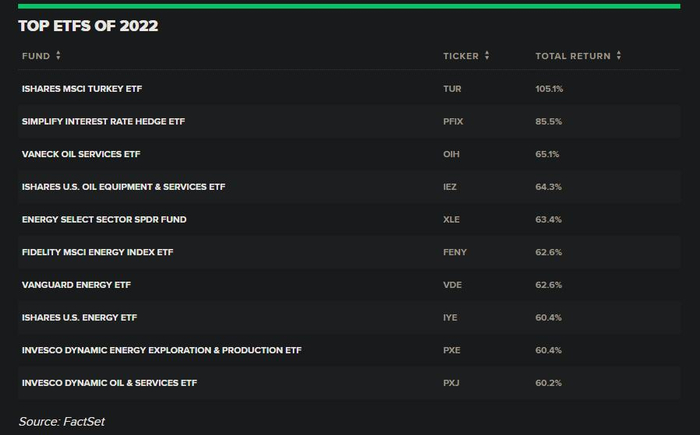Open iShares U.S. Oil Equipment & Services ETF
700x435 pixels.
pyautogui.click(x=123, y=186)
